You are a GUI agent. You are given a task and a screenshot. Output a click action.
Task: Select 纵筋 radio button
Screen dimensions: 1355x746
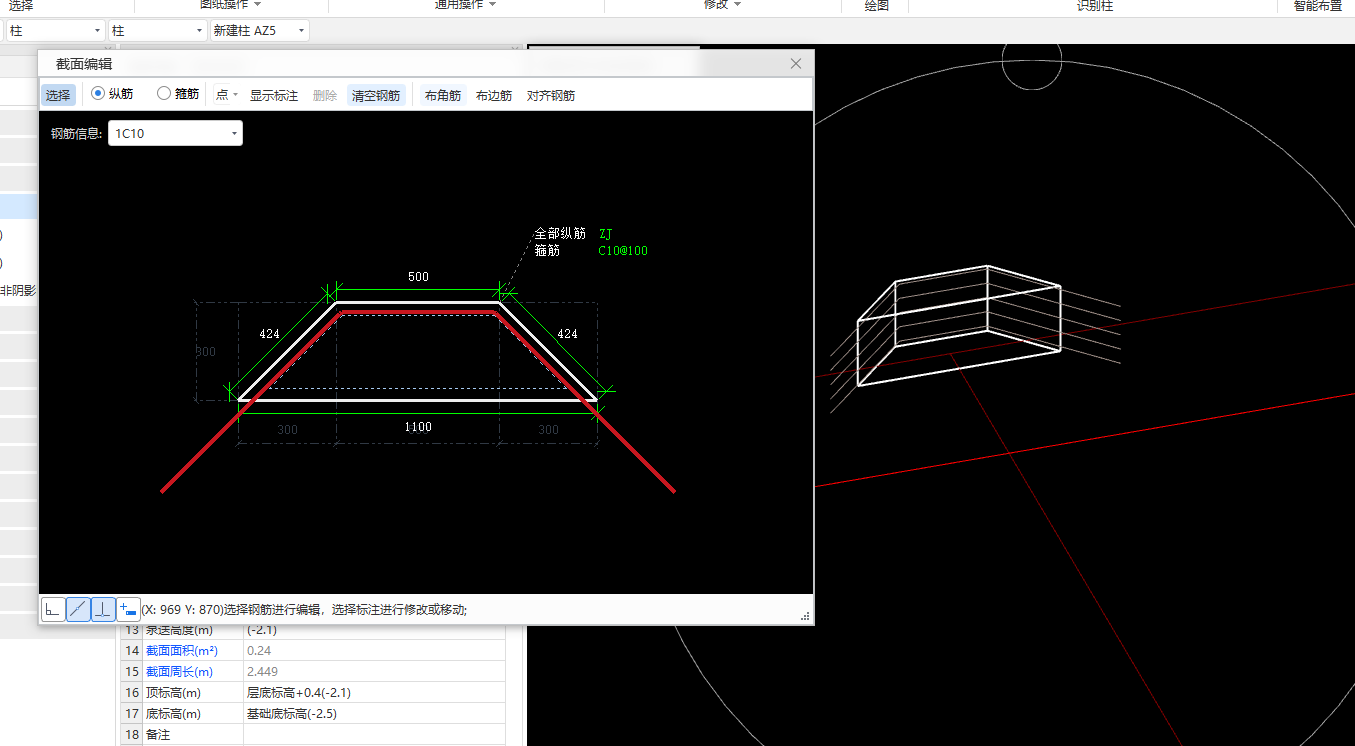point(98,94)
